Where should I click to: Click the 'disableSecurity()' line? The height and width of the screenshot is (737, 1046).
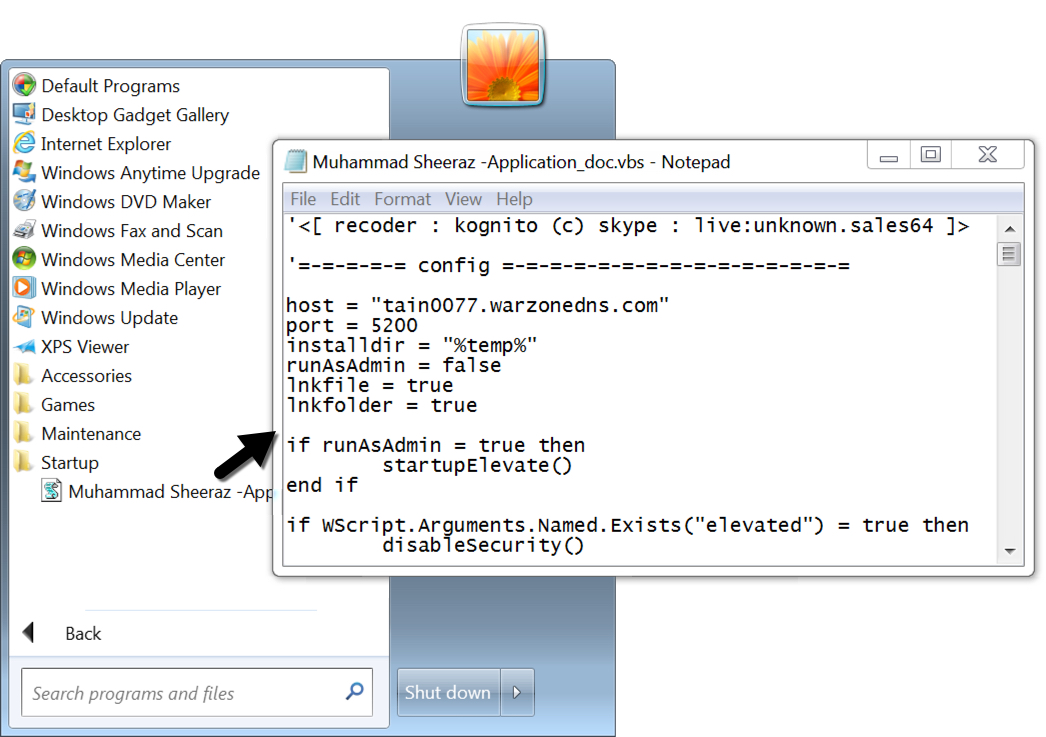point(483,545)
